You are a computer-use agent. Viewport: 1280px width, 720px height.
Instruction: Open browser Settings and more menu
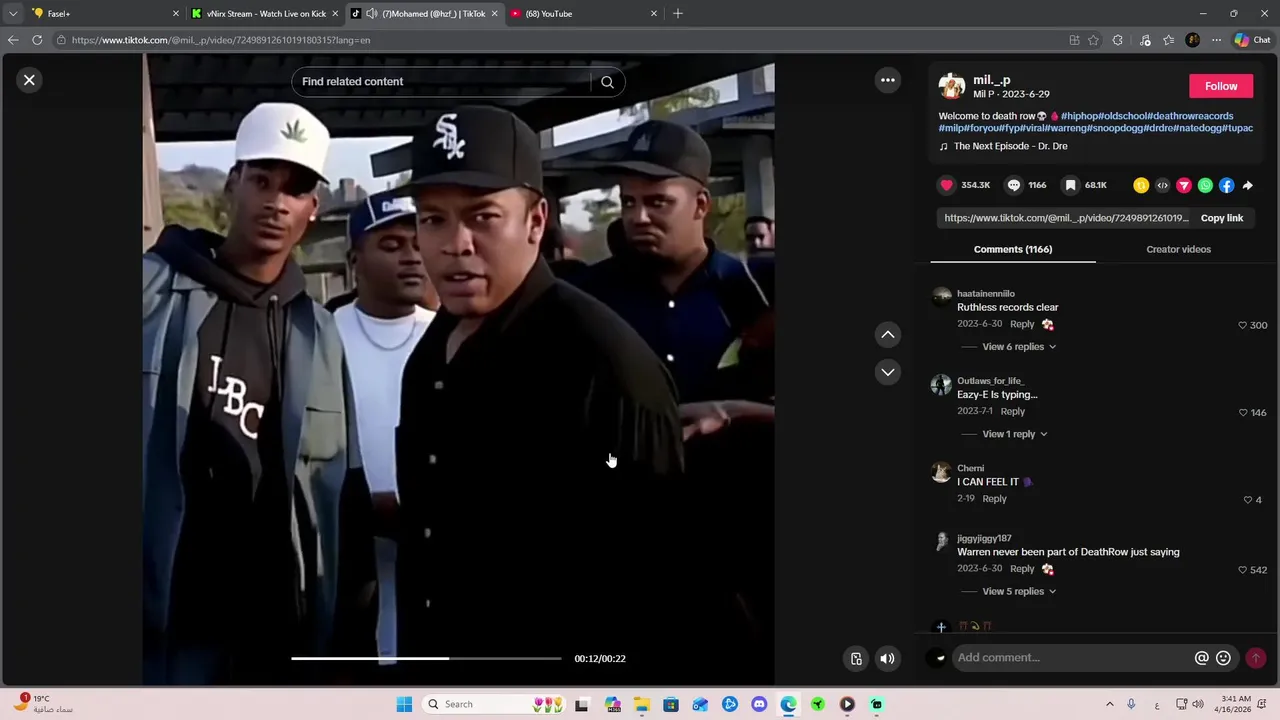1216,40
